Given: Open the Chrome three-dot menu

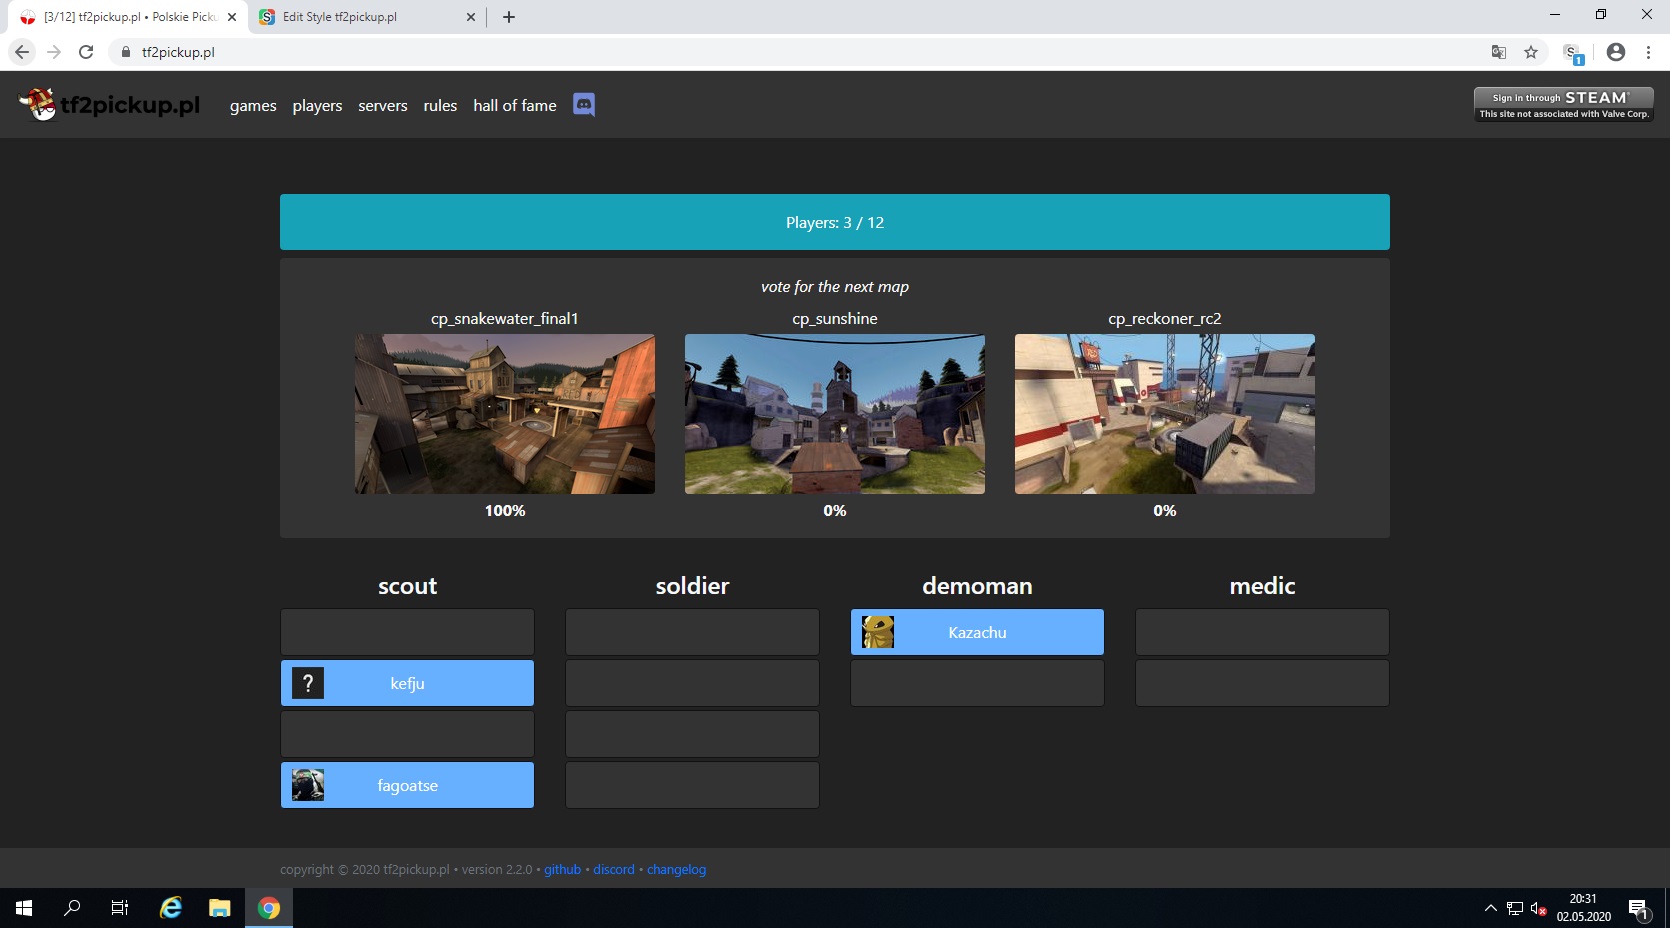Looking at the screenshot, I should tap(1648, 52).
